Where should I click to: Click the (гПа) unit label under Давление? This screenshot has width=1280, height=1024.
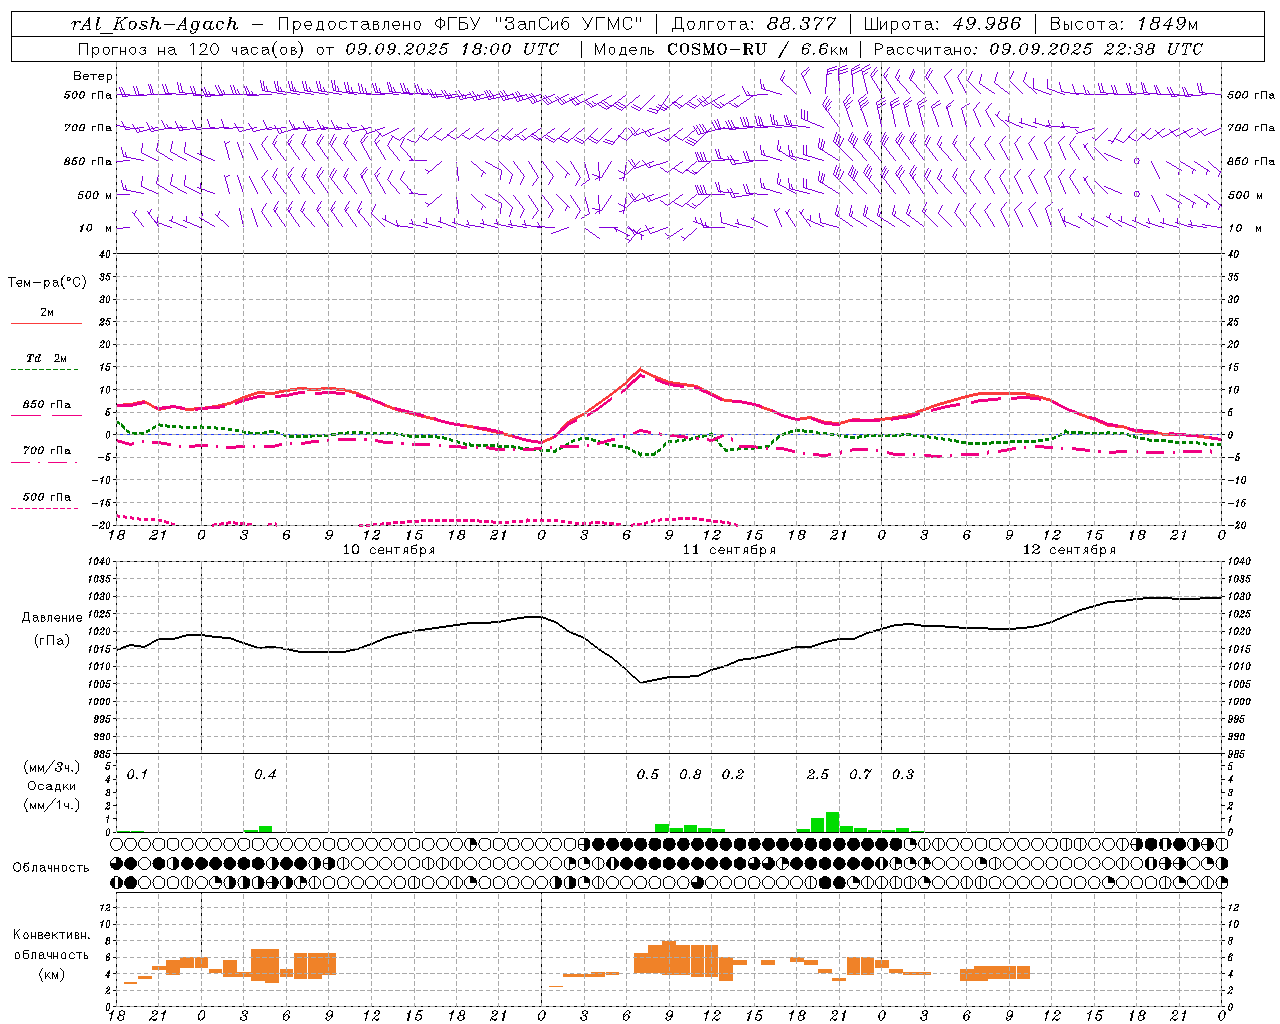[52, 640]
